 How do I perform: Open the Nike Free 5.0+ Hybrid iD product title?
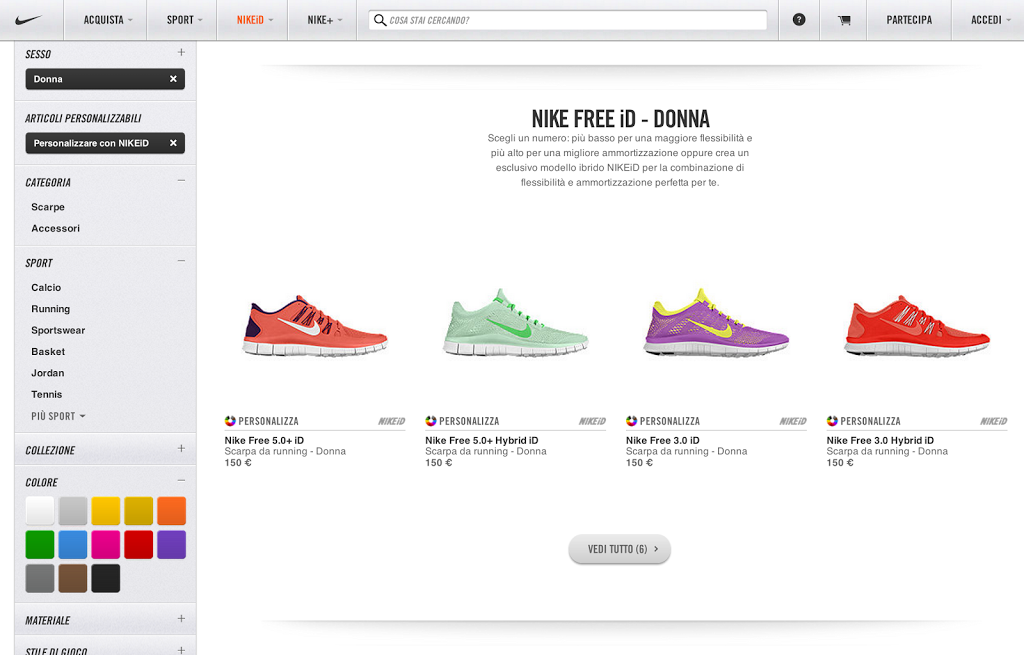coord(482,440)
